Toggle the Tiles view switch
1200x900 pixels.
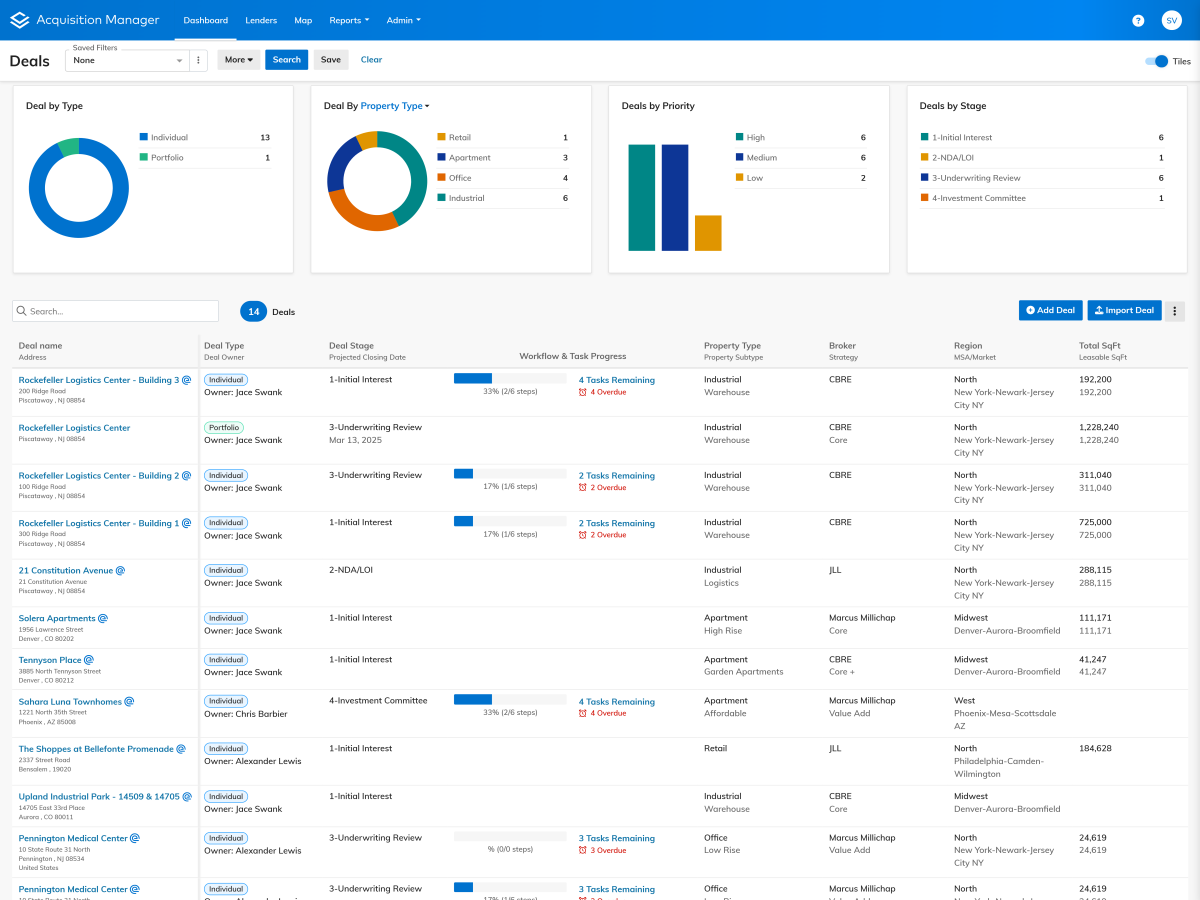[x=1156, y=61]
